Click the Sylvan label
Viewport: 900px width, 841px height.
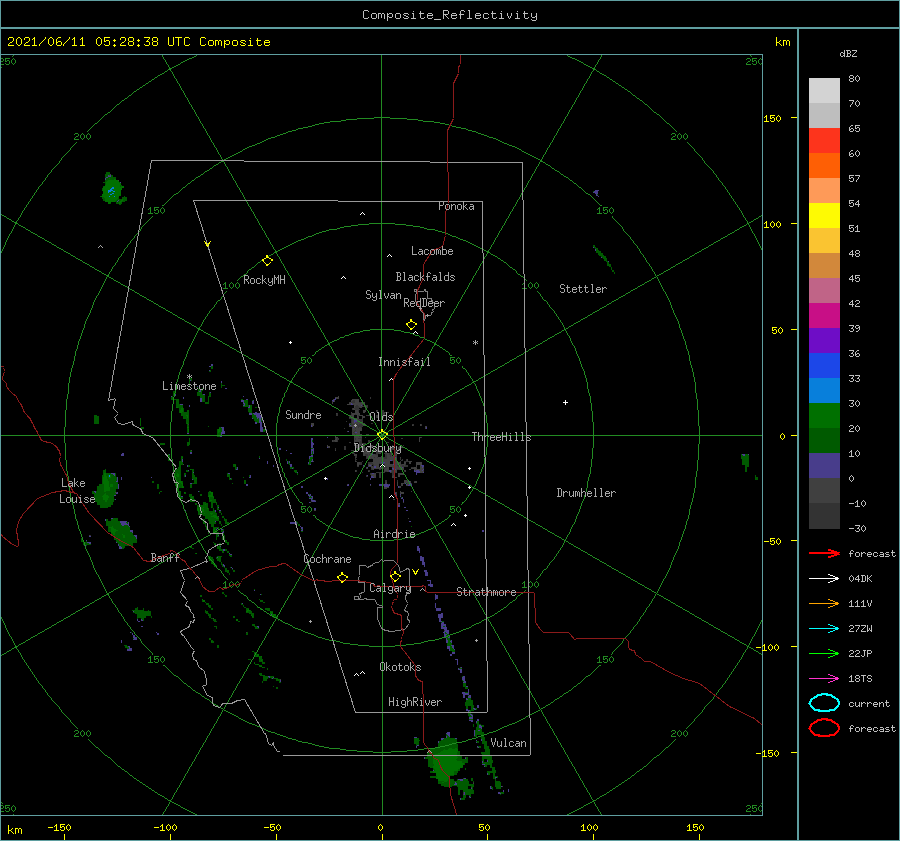click(383, 295)
